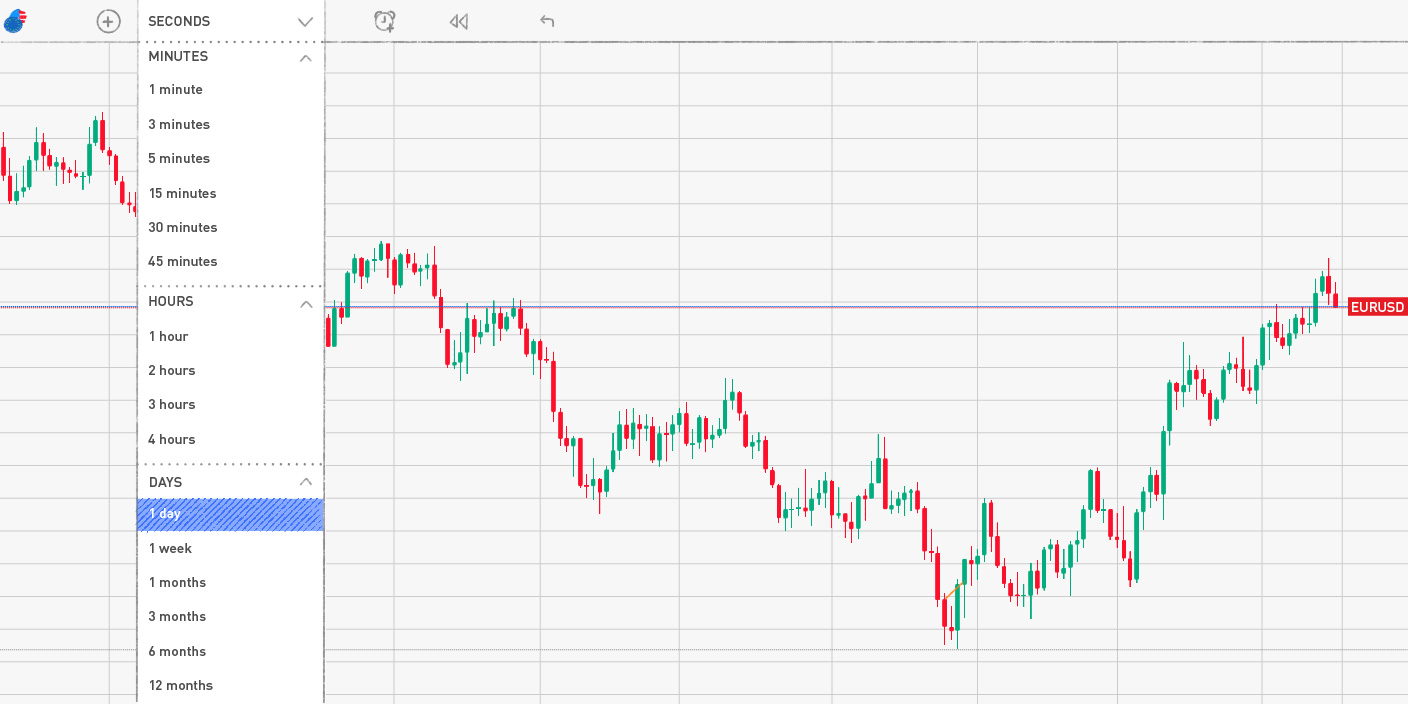
Task: Open the alarm clock alert icon
Action: click(x=384, y=20)
